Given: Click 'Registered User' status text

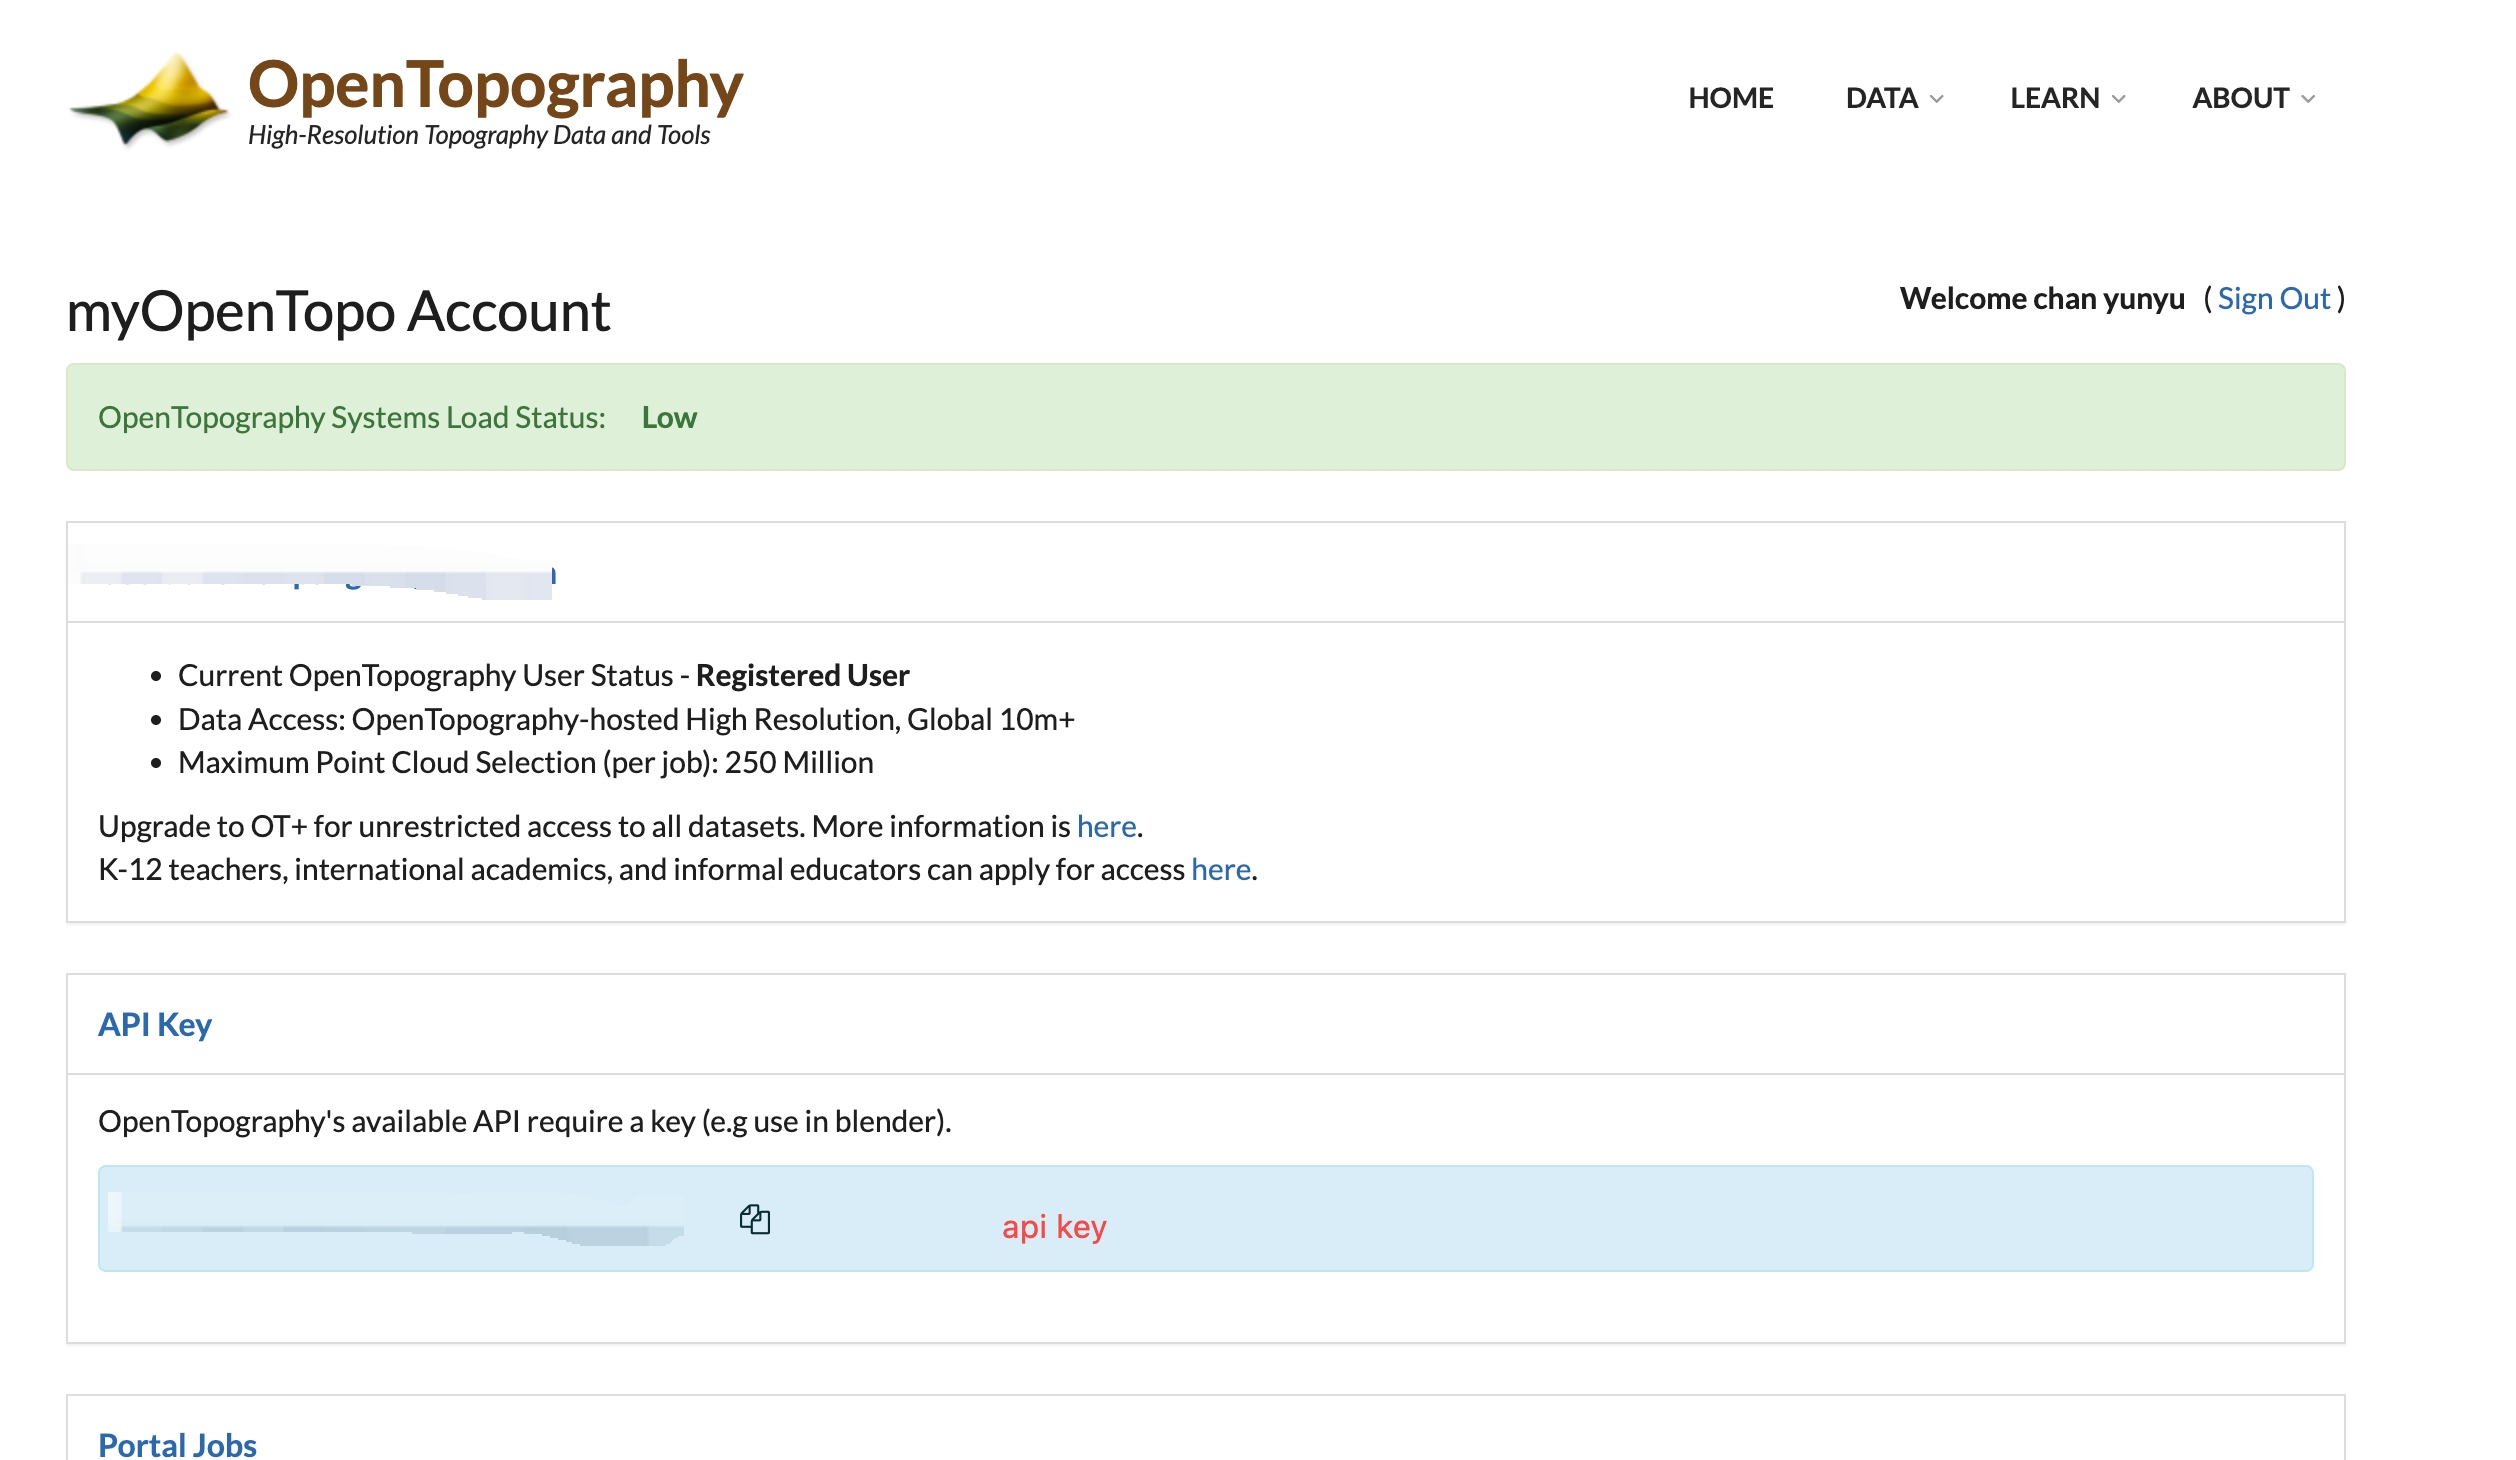Looking at the screenshot, I should pos(802,675).
